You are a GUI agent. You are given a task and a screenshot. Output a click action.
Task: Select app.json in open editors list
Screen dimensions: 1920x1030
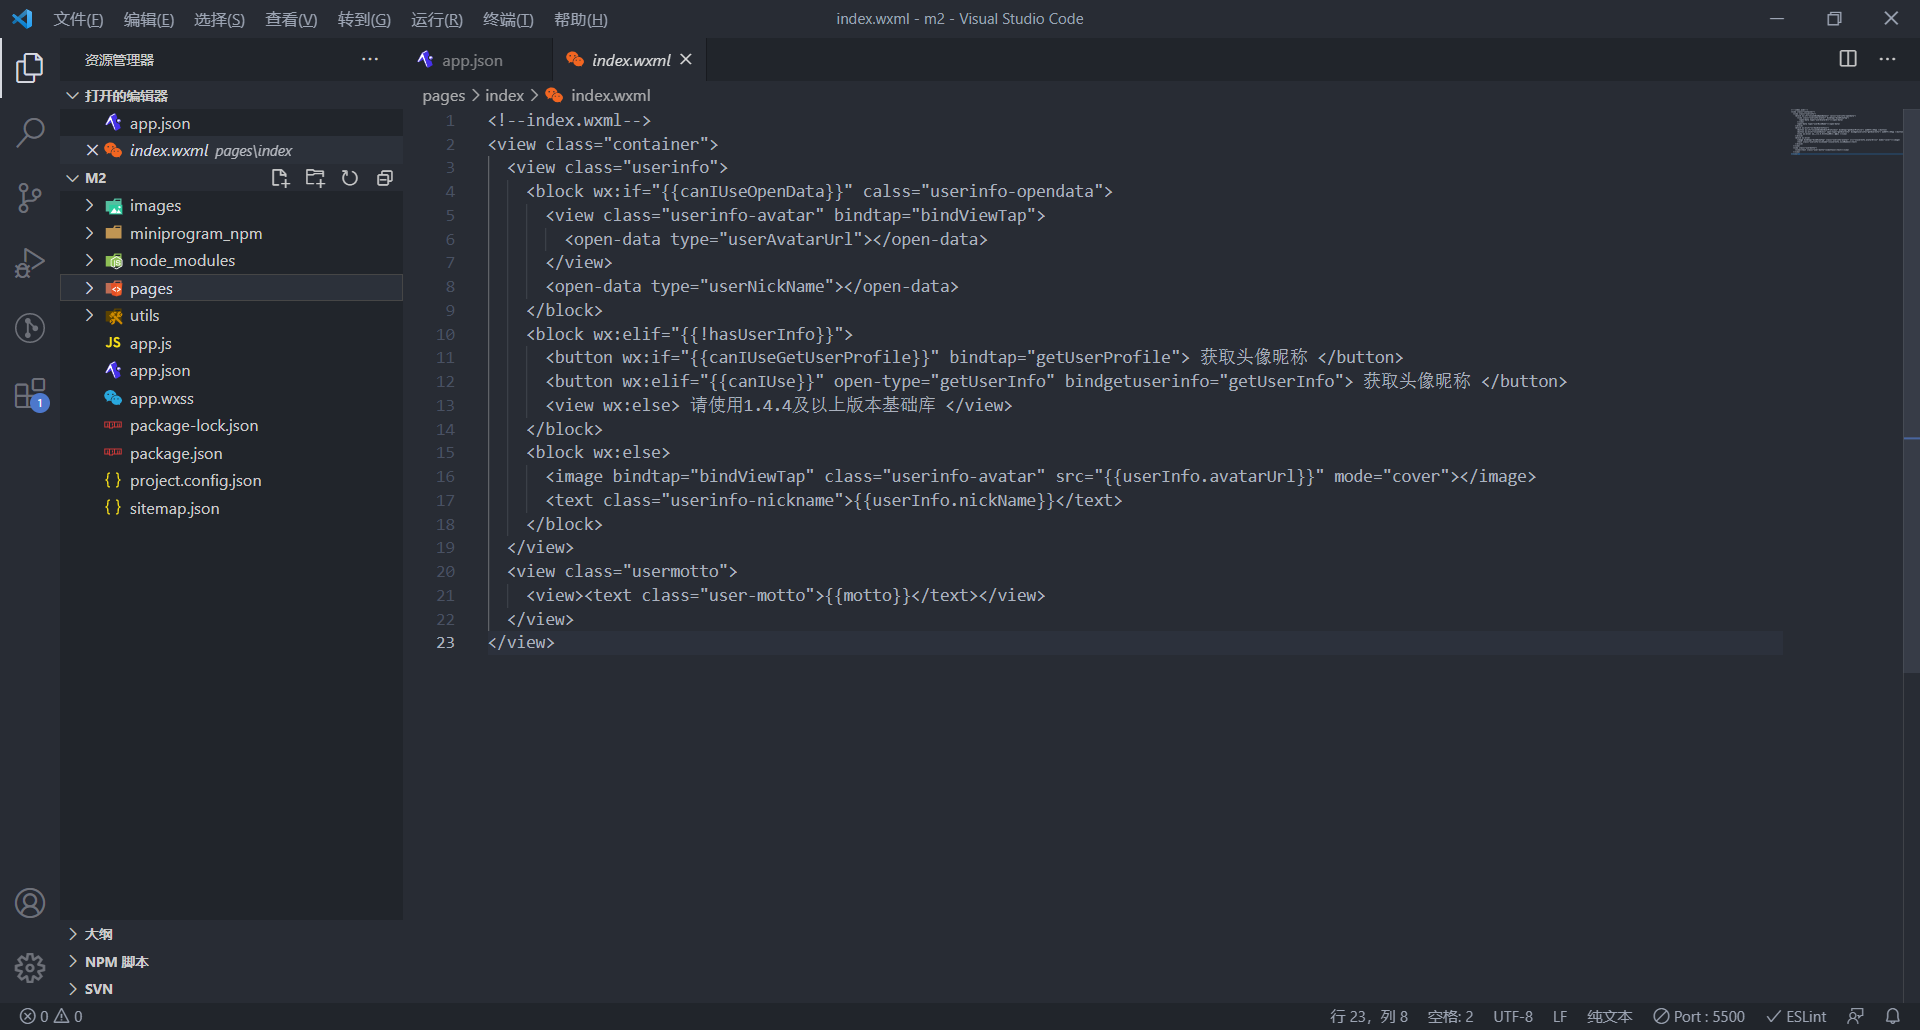[x=231, y=123]
